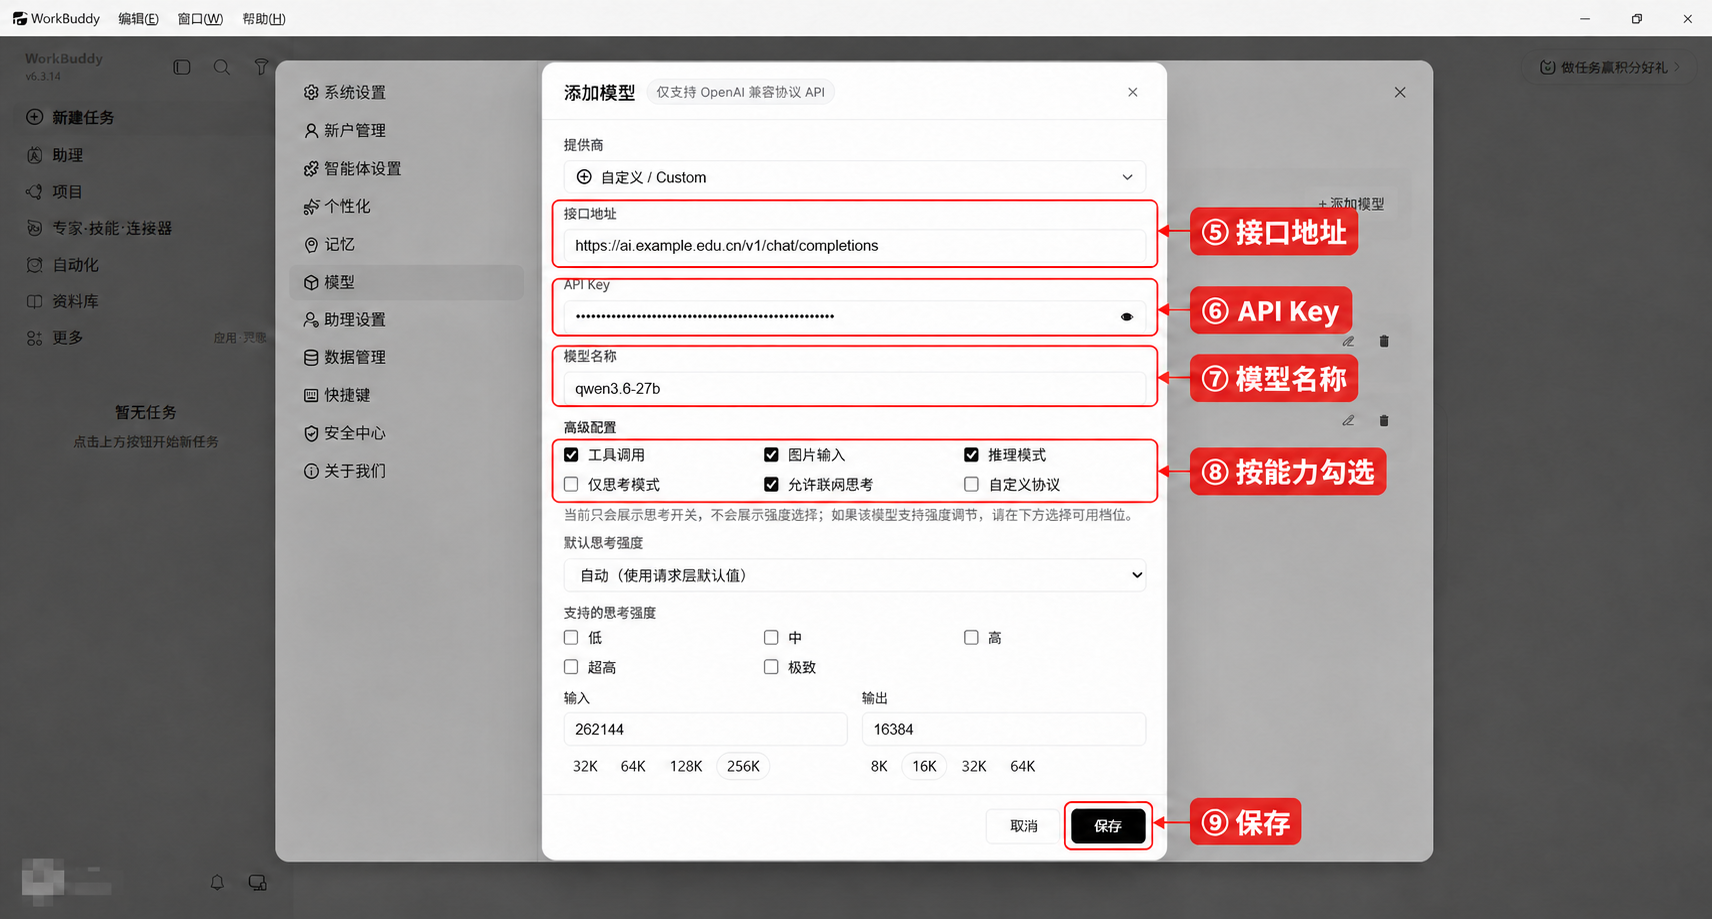
Task: Open 专家·技能·连接器 in sidebar
Action: click(x=100, y=228)
